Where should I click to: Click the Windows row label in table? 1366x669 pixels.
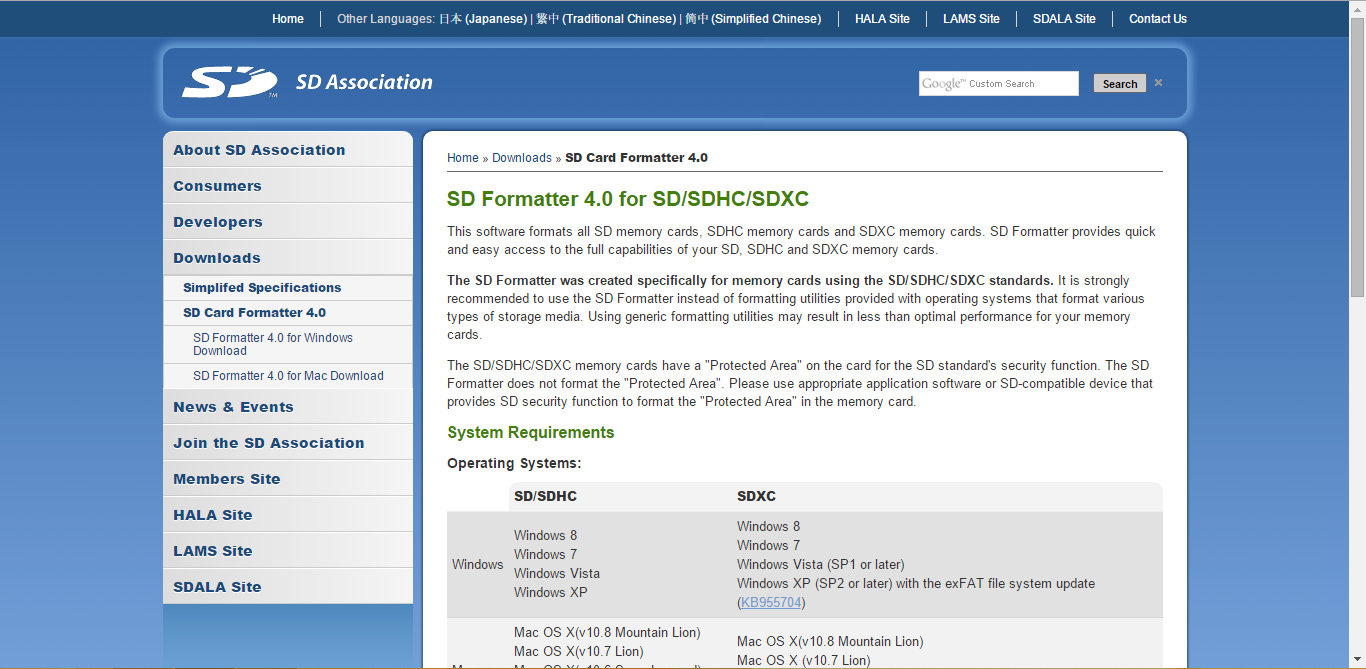478,564
